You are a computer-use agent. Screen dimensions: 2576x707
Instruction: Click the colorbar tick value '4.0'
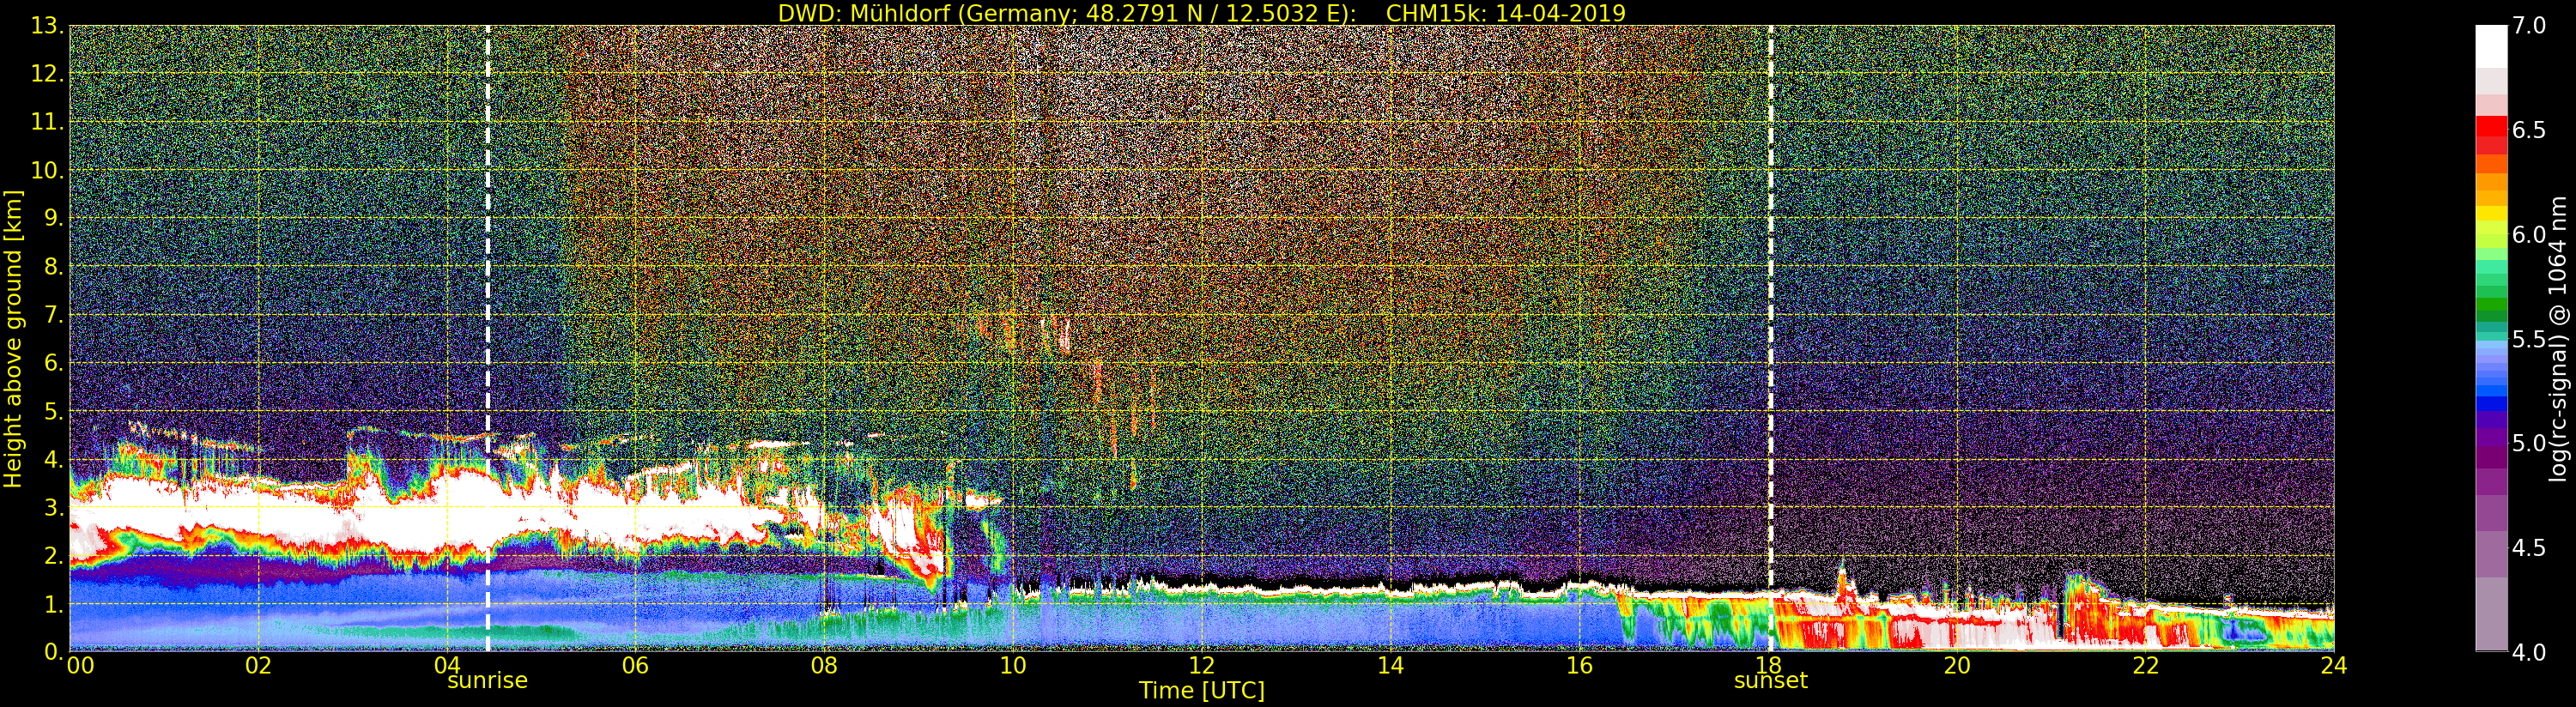point(2529,652)
